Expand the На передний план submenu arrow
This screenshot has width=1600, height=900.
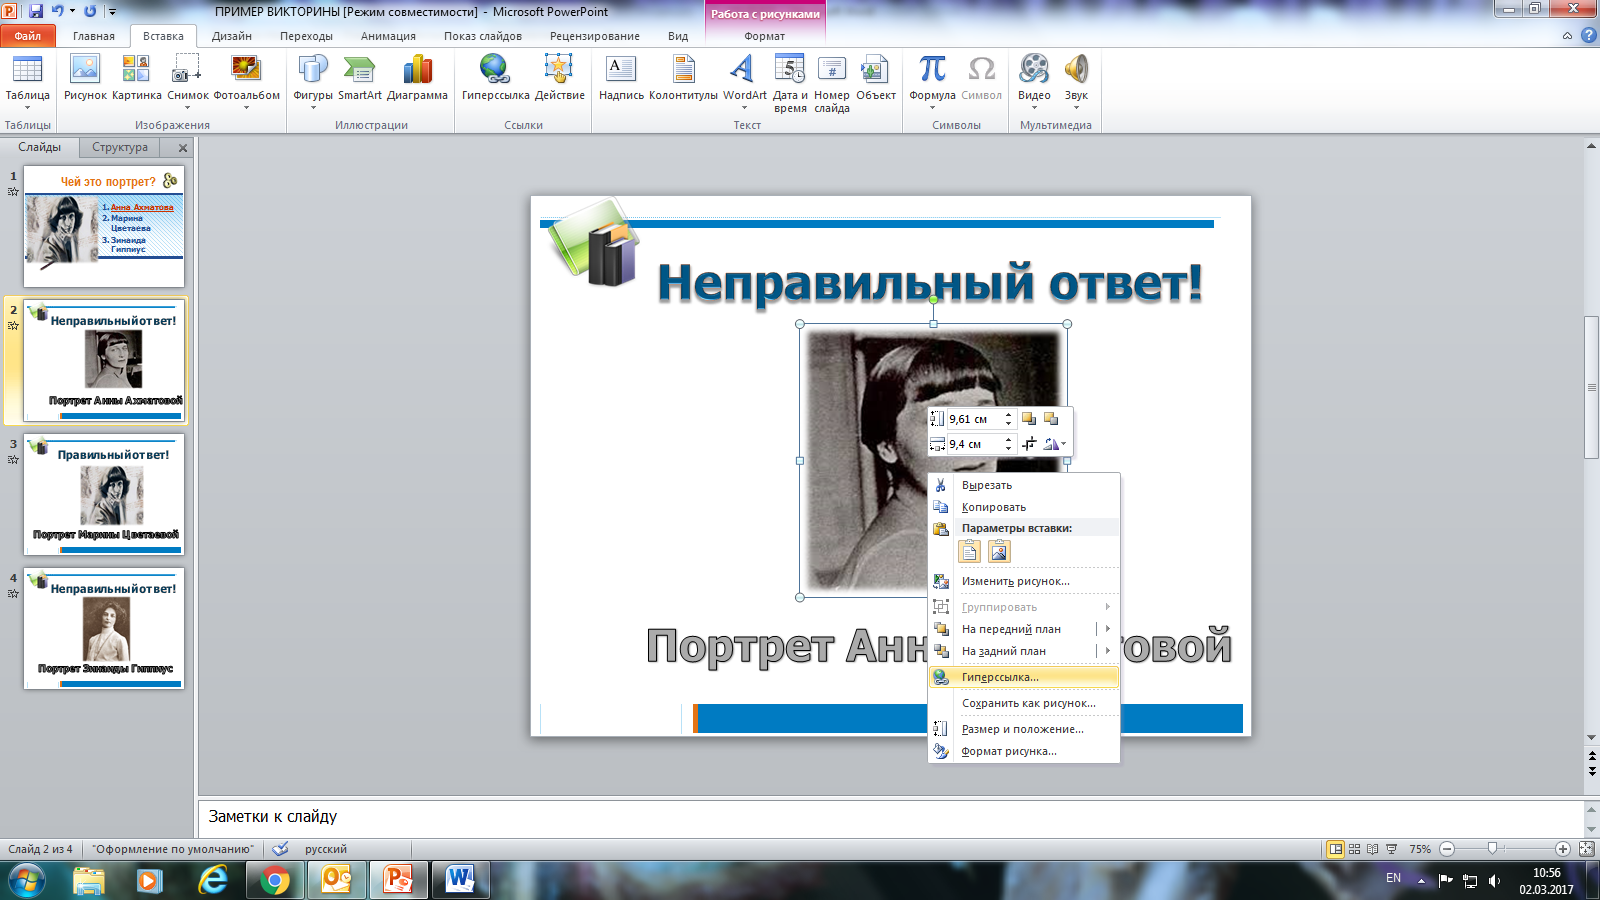tap(1108, 629)
